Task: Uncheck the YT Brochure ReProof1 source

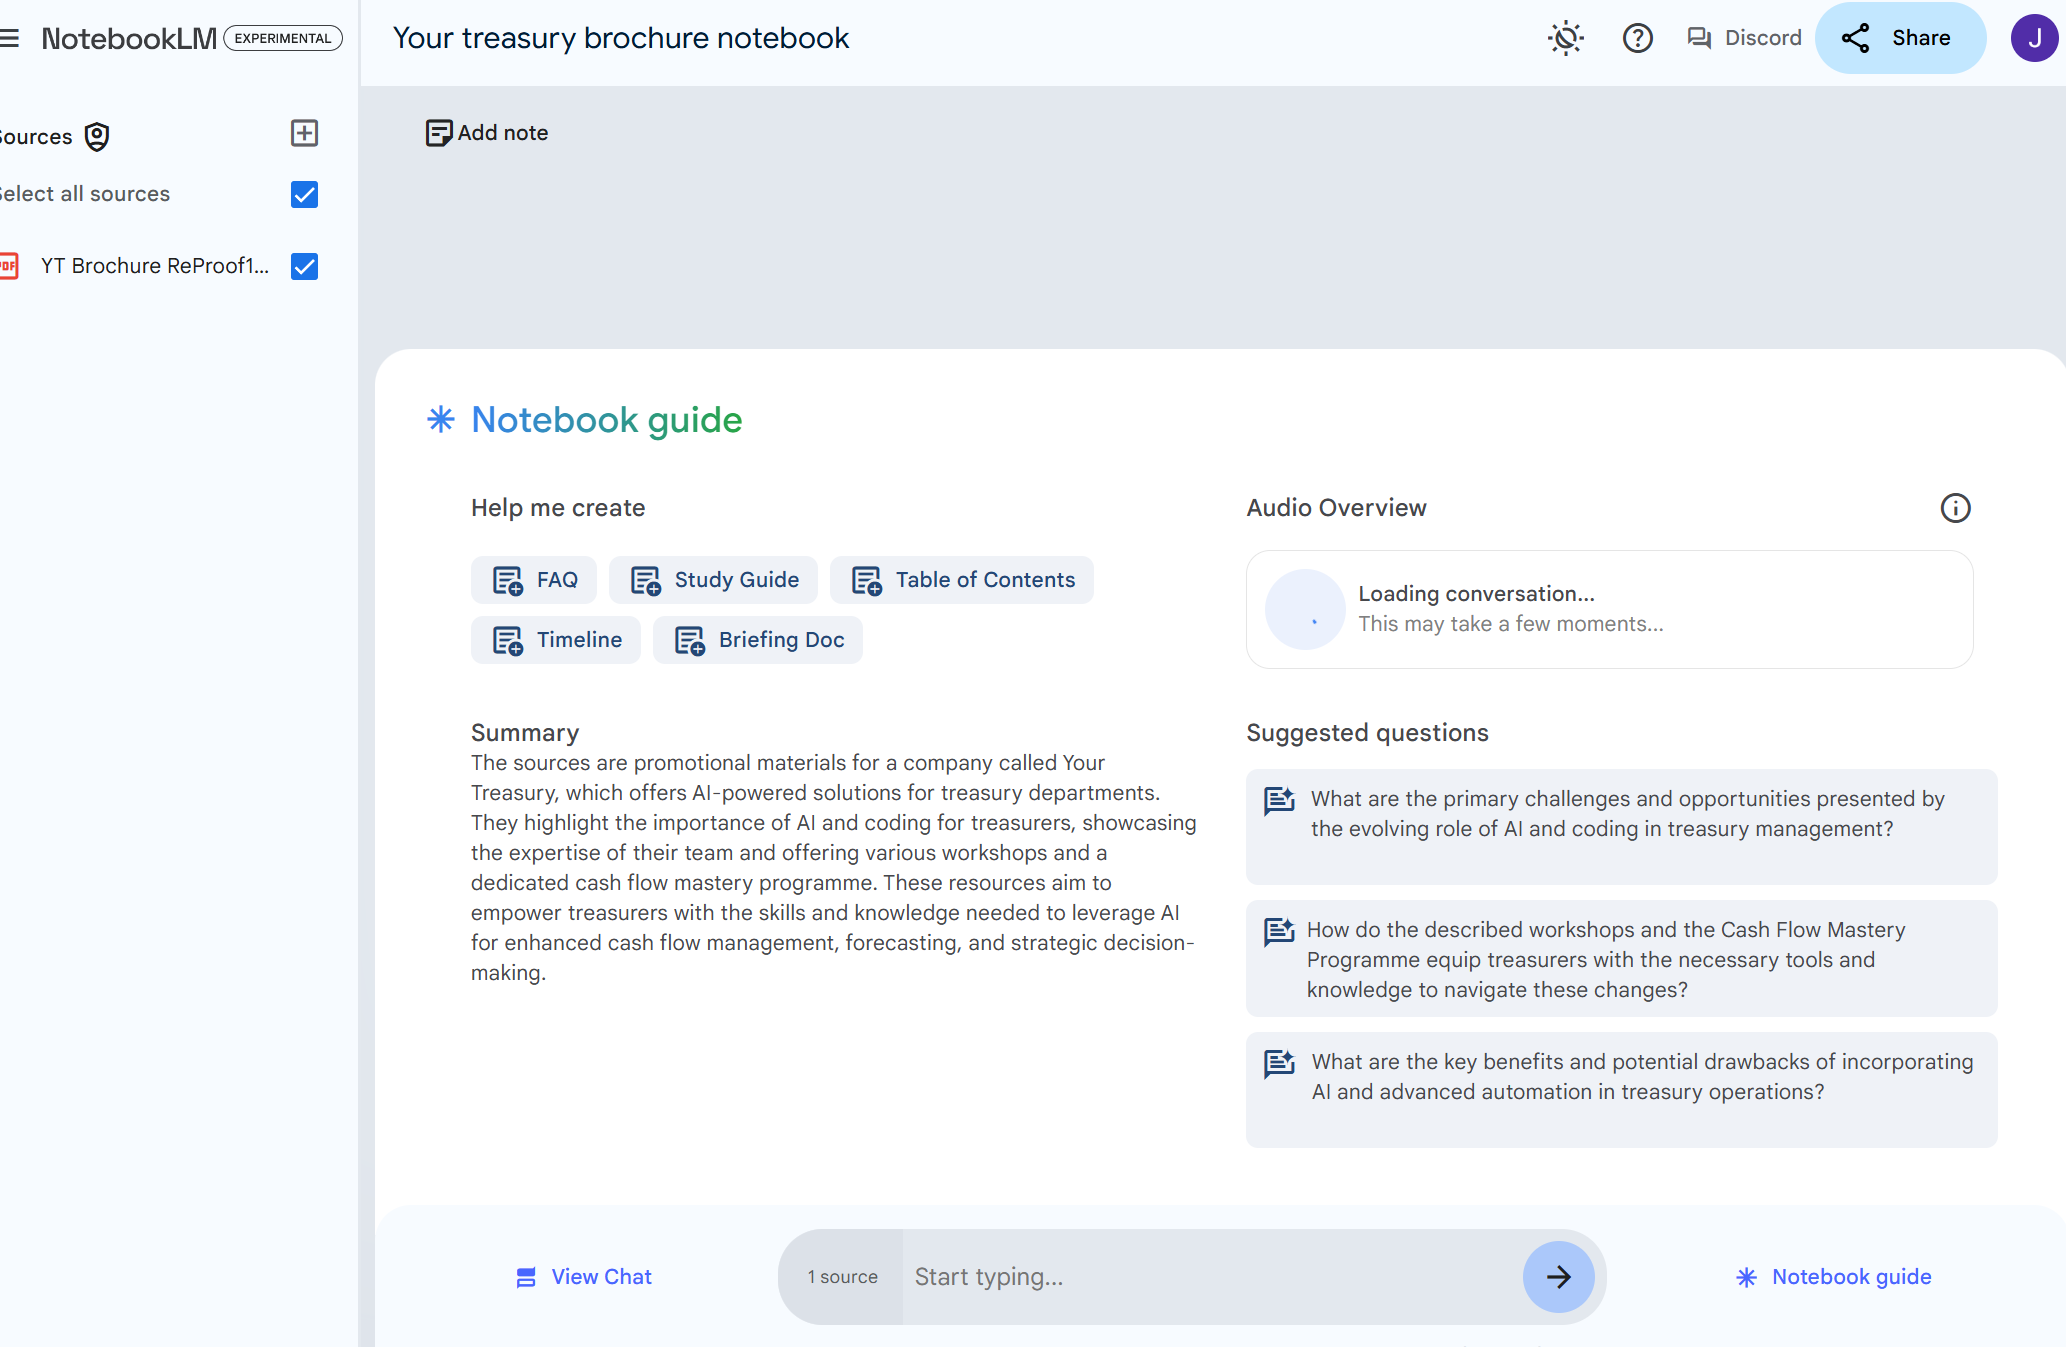Action: tap(304, 266)
